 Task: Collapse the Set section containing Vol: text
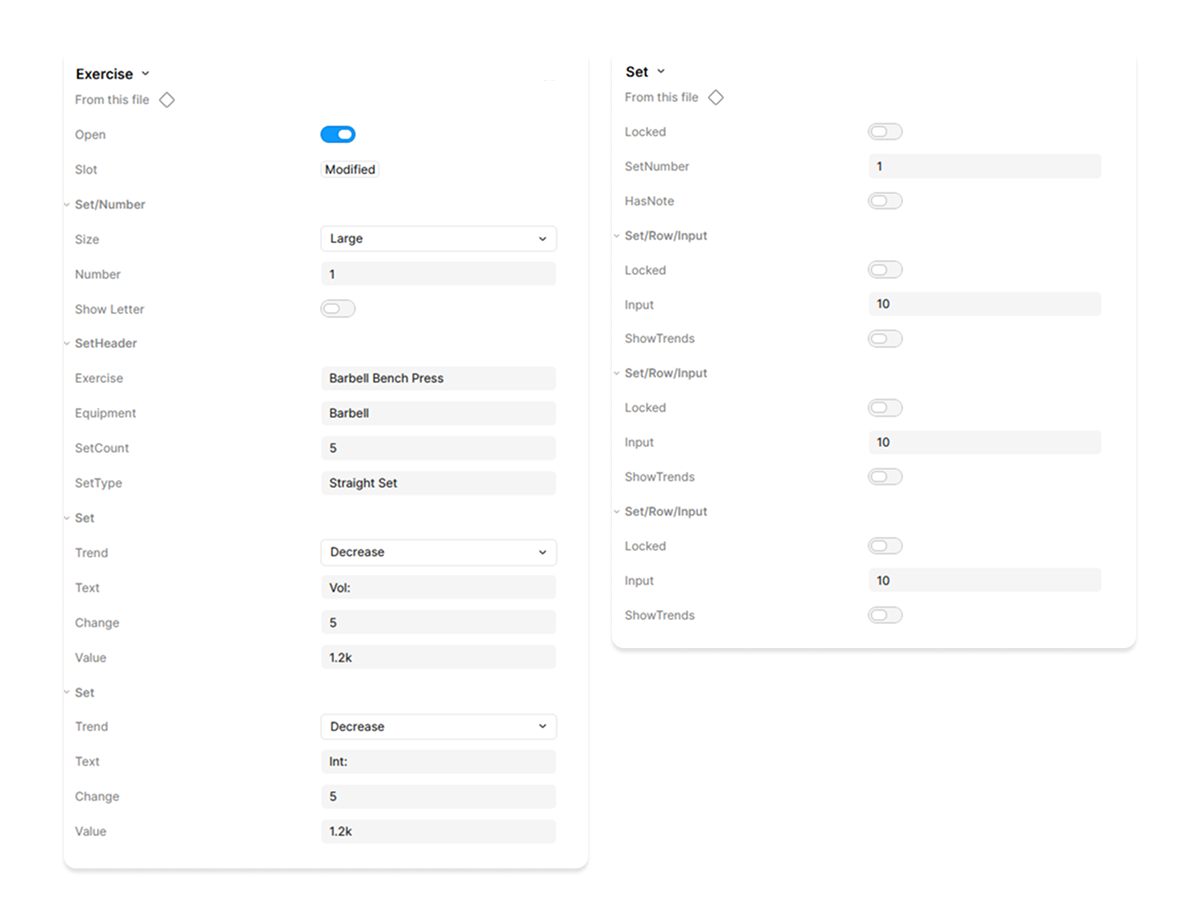point(67,518)
